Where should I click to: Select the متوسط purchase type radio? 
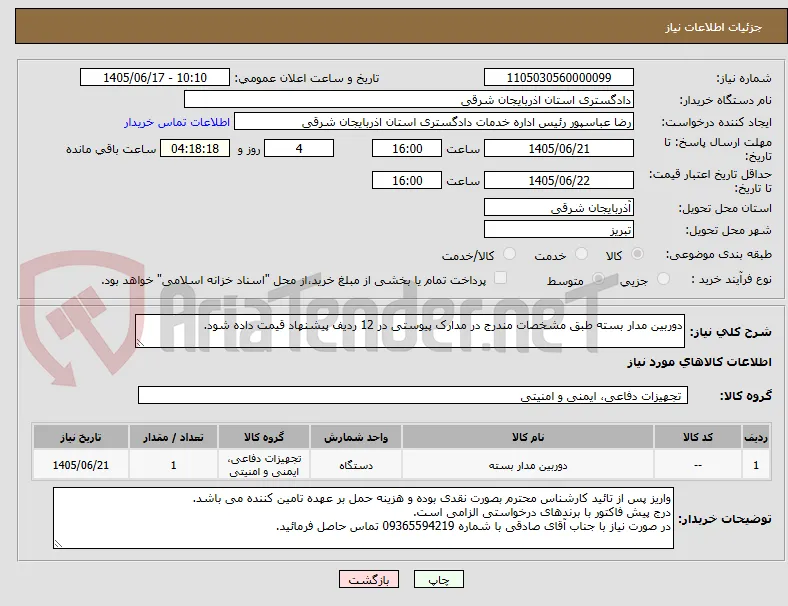click(598, 279)
